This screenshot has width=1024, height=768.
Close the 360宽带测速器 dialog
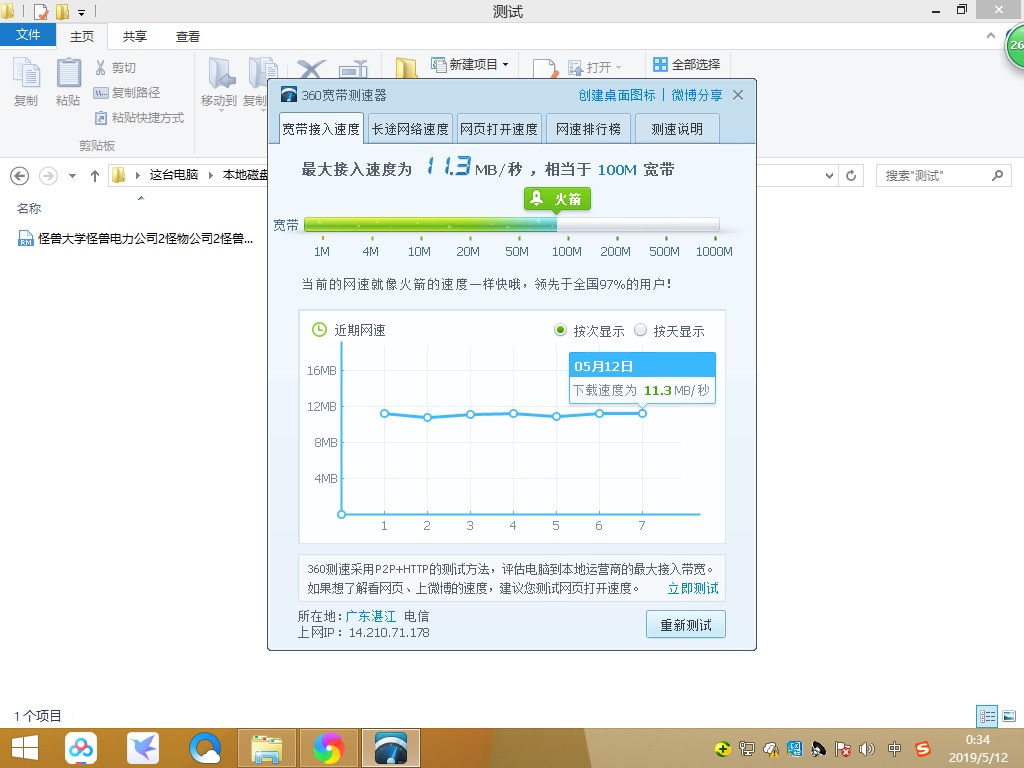click(738, 95)
